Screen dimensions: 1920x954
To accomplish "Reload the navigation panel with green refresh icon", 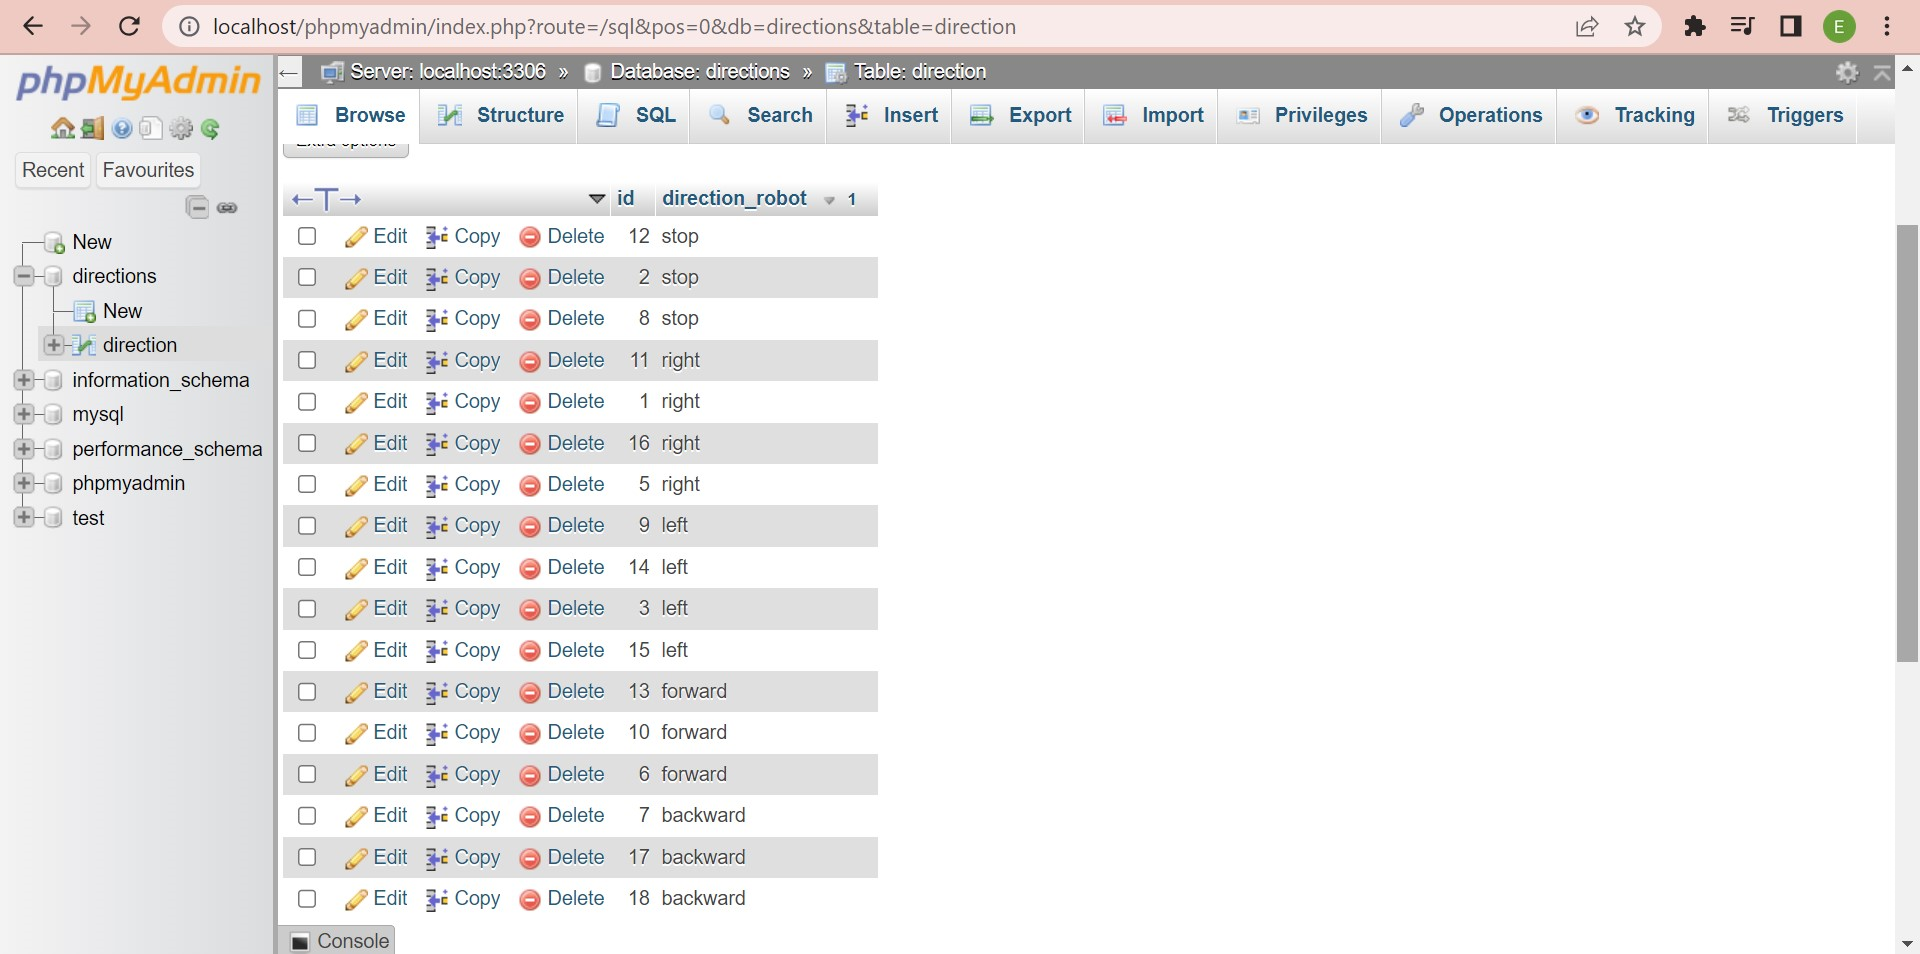I will tap(211, 129).
